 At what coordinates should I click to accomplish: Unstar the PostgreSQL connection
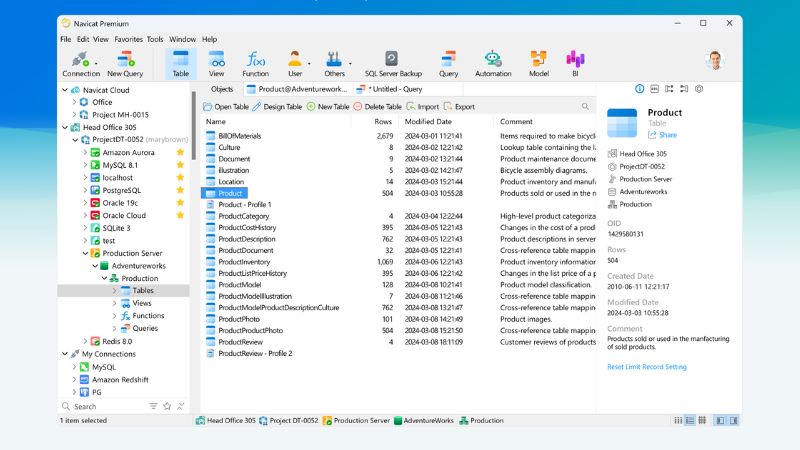point(180,190)
